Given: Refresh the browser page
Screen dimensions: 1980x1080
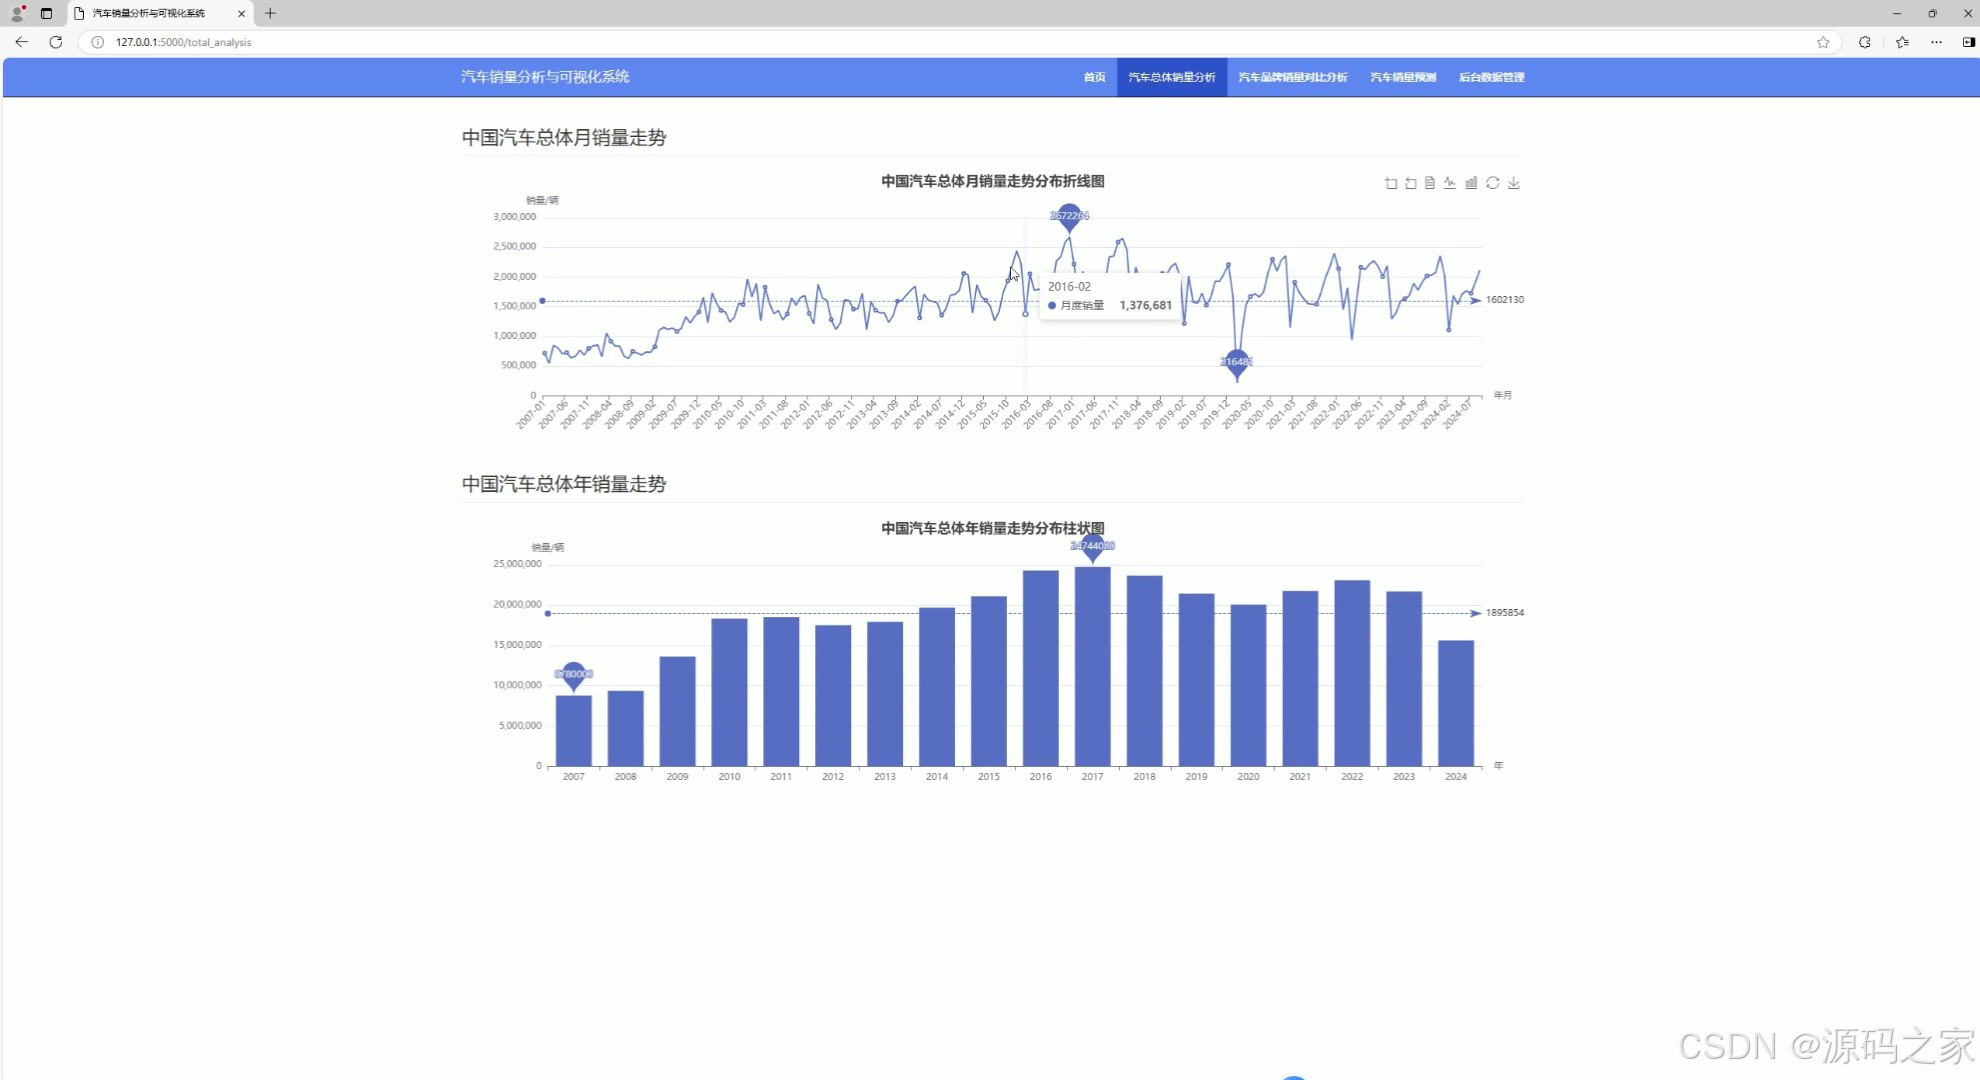Looking at the screenshot, I should point(56,42).
